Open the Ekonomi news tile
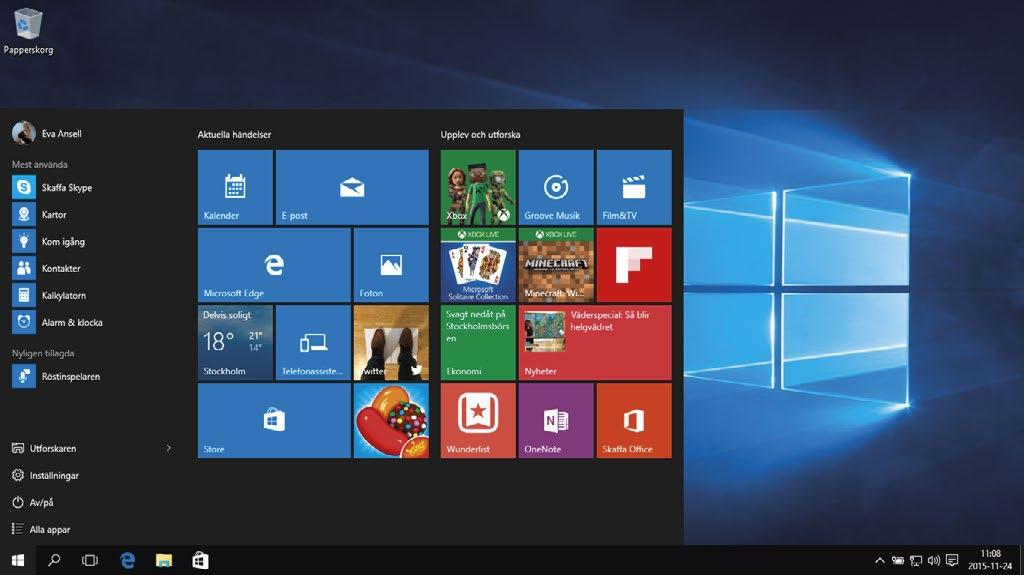This screenshot has height=575, width=1024. [478, 342]
